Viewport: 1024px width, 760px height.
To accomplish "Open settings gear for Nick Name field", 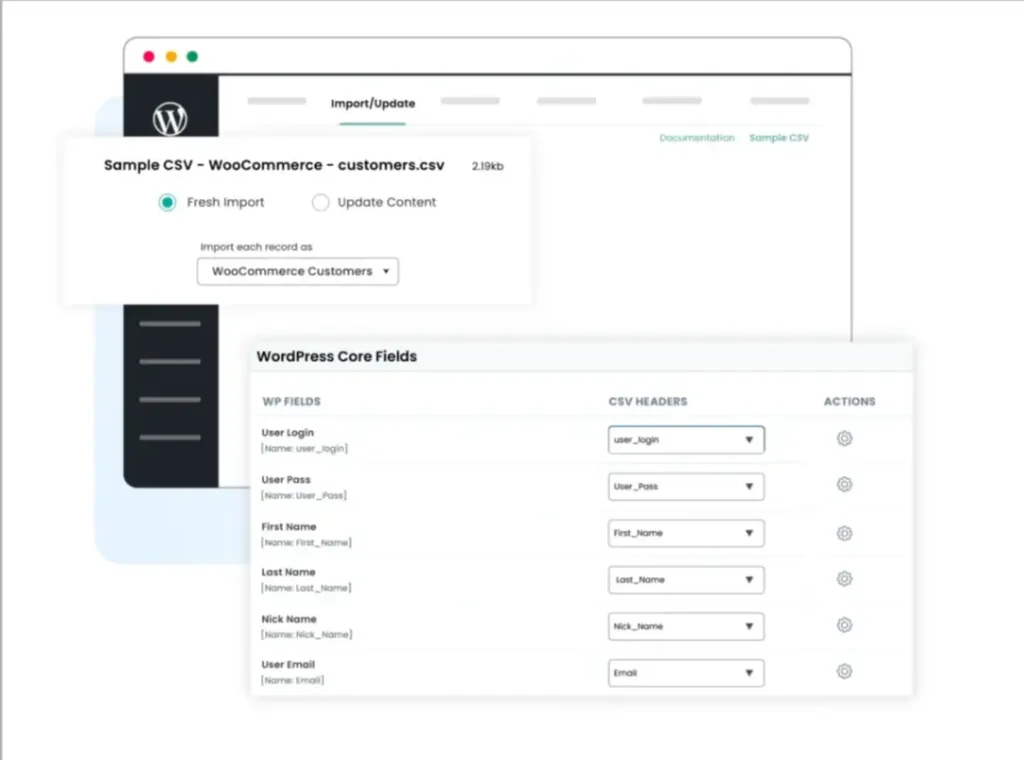I will 844,625.
